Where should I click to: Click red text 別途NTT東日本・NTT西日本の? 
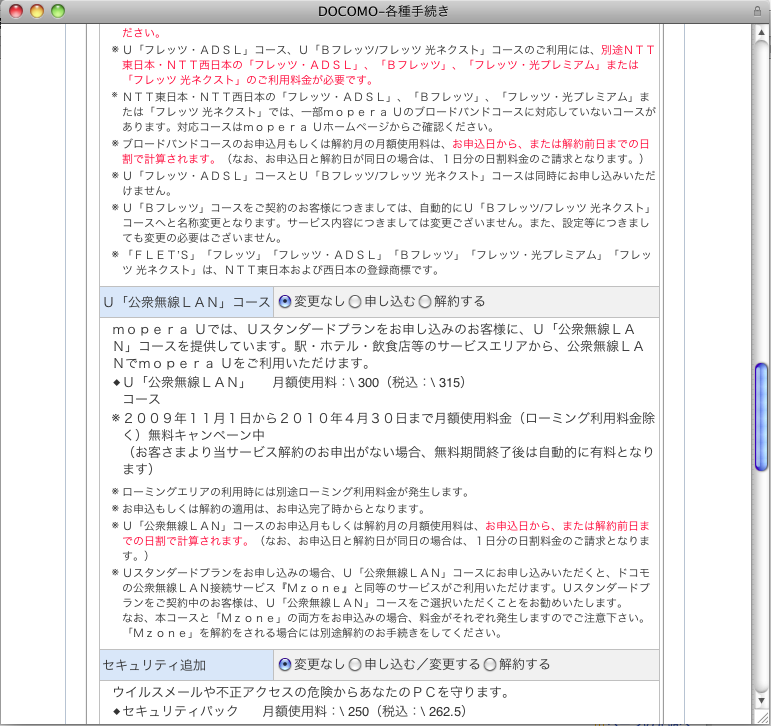388,58
